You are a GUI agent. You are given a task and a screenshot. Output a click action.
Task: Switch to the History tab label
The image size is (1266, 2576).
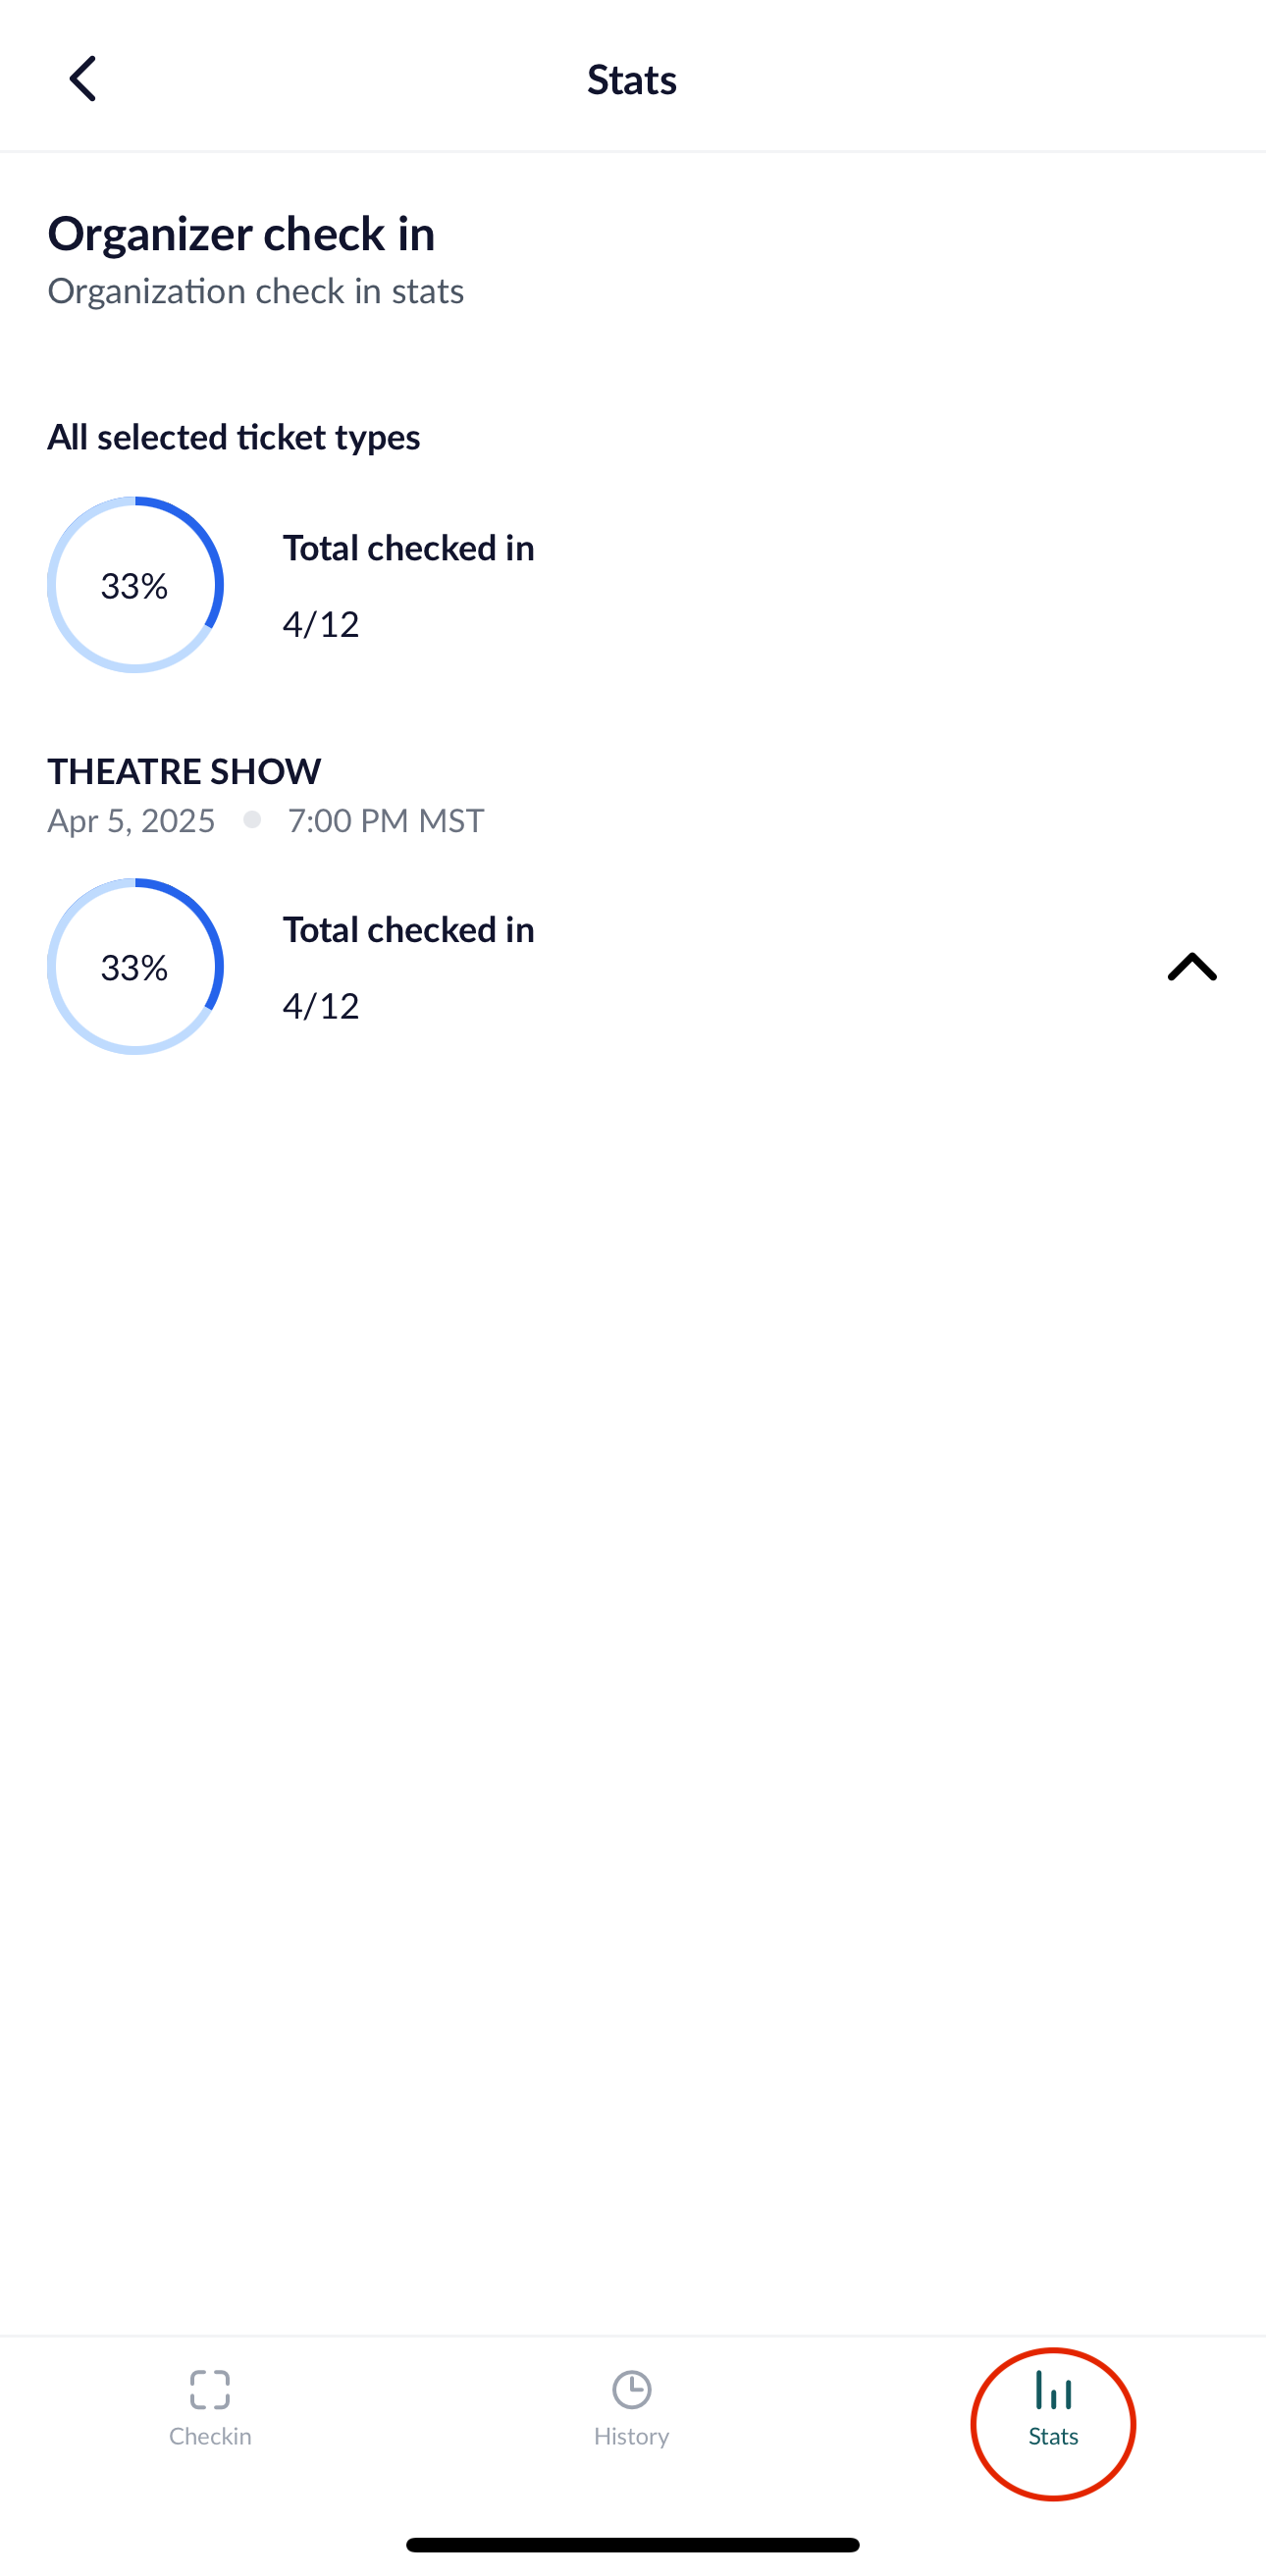631,2436
